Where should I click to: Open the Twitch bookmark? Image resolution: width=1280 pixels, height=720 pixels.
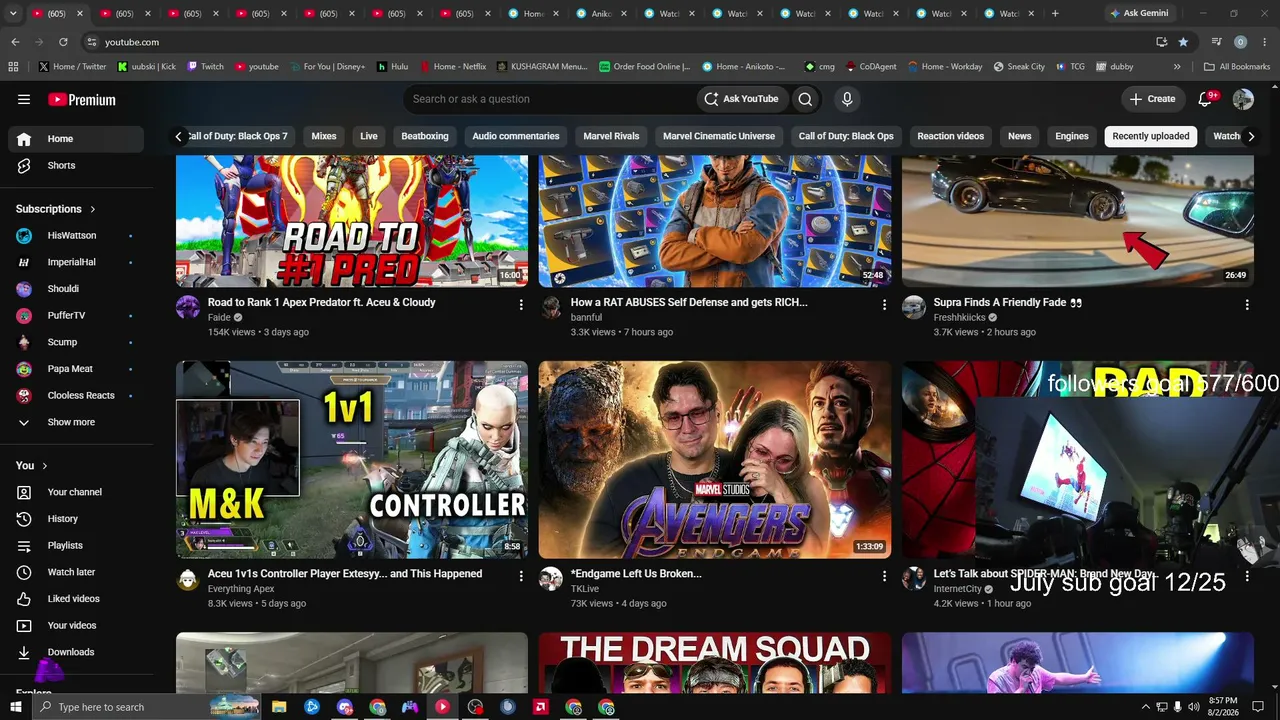click(204, 67)
